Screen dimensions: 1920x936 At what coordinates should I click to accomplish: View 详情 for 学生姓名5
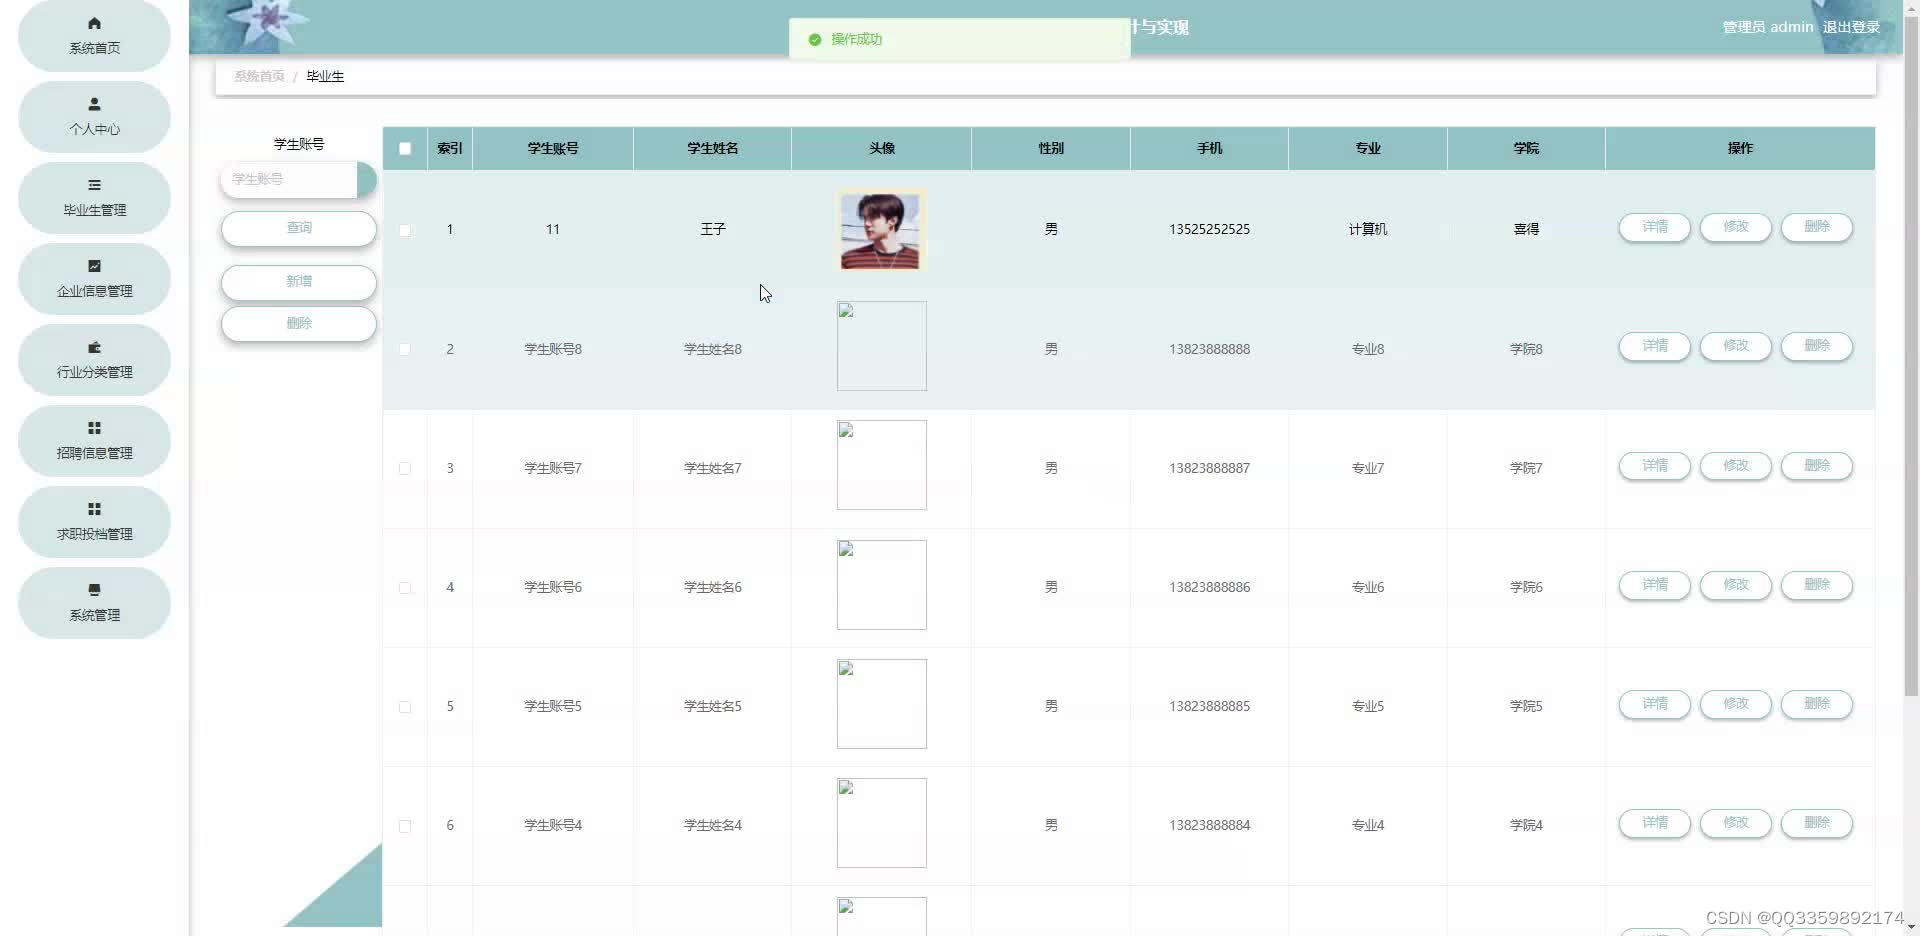1655,704
